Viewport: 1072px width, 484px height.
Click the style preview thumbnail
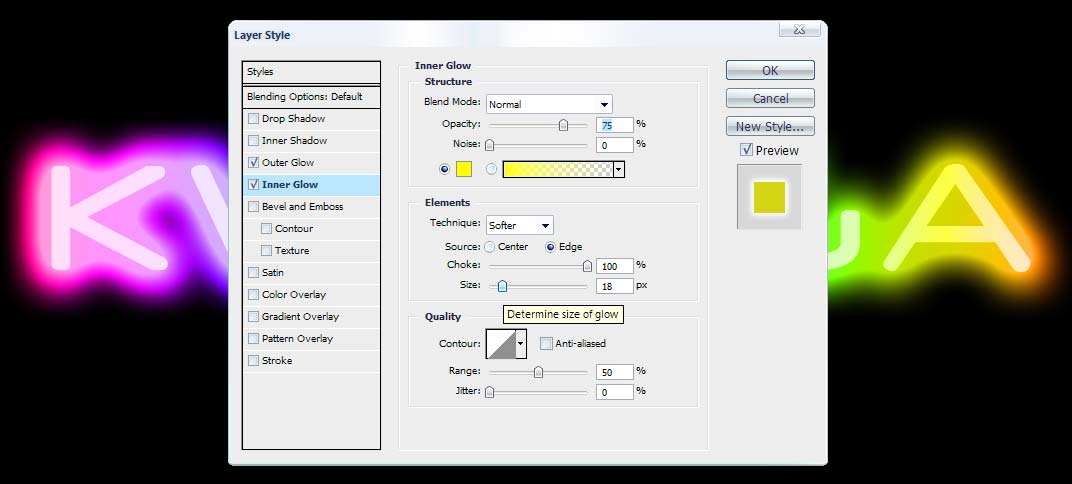(x=769, y=197)
